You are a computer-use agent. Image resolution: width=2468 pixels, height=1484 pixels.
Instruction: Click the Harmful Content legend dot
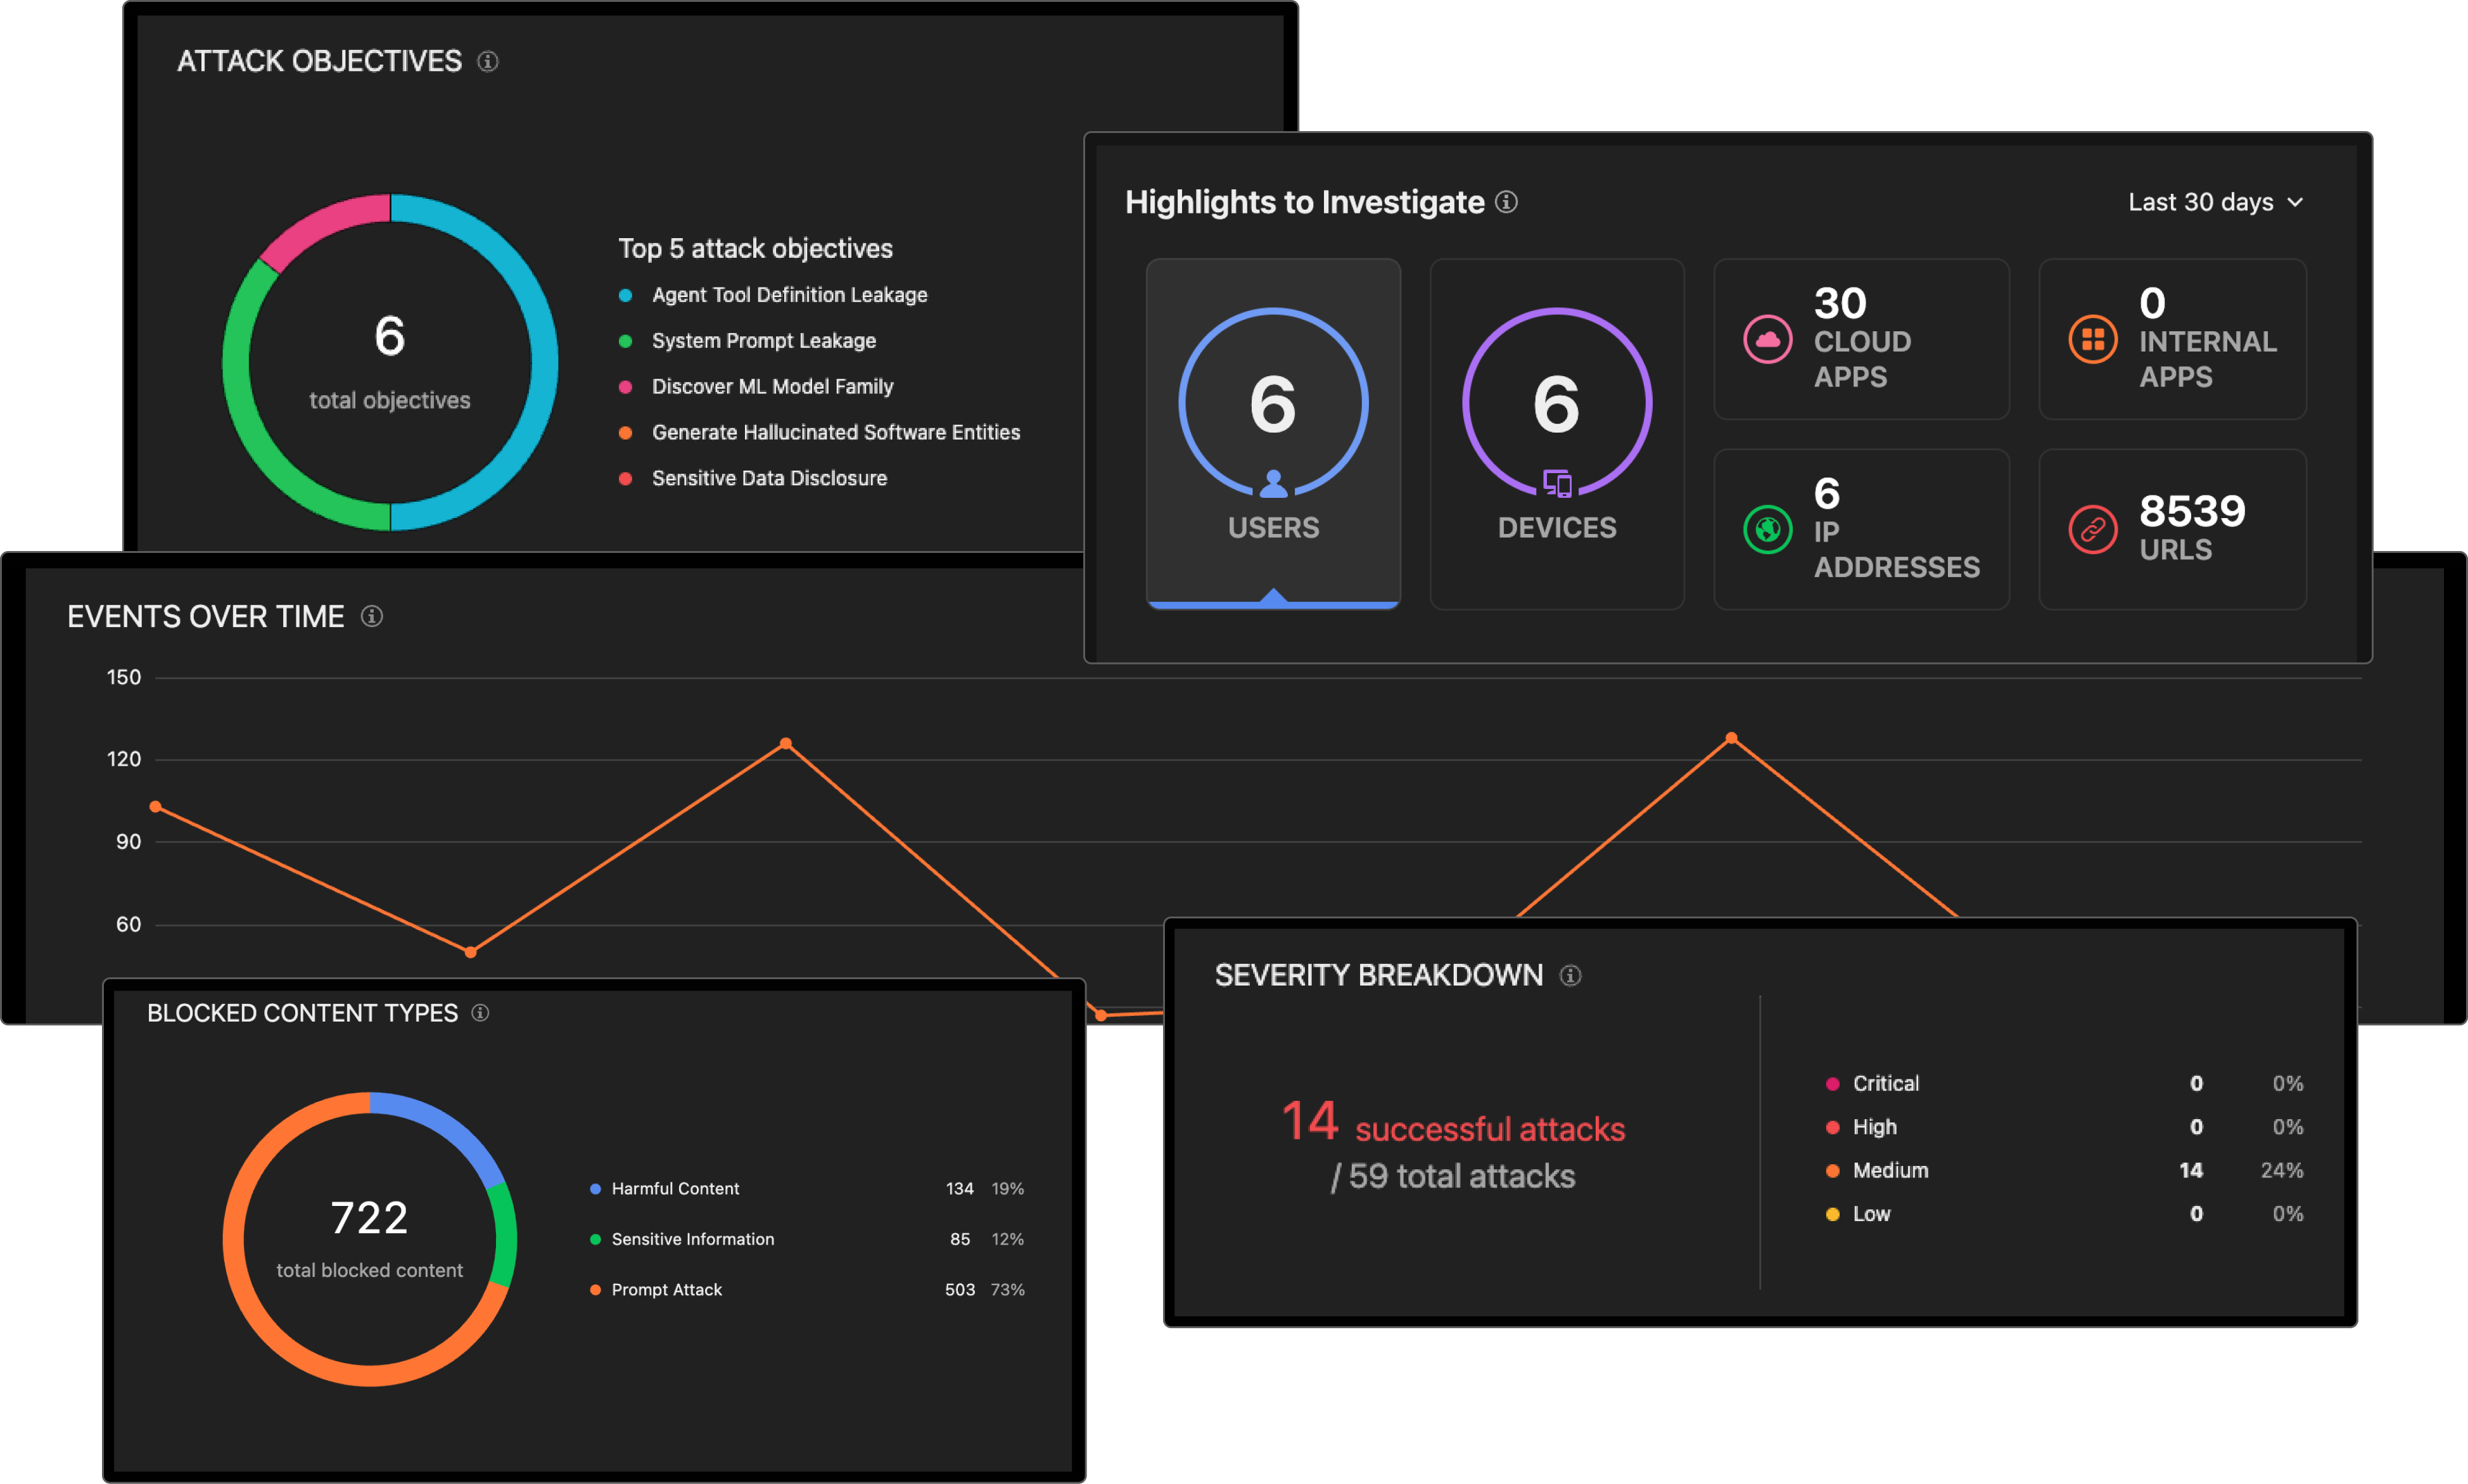coord(595,1189)
